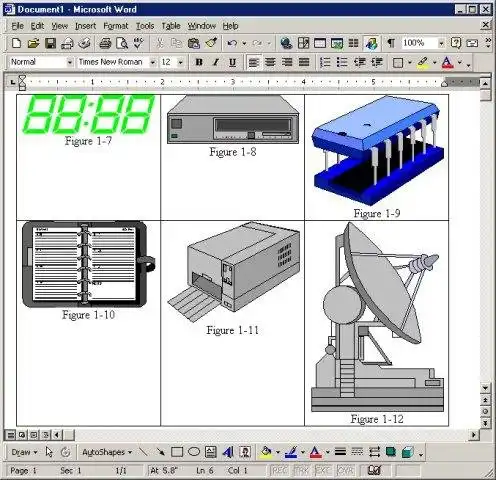The image size is (496, 480).
Task: Insert WordArt from Drawing toolbar
Action: pos(228,452)
